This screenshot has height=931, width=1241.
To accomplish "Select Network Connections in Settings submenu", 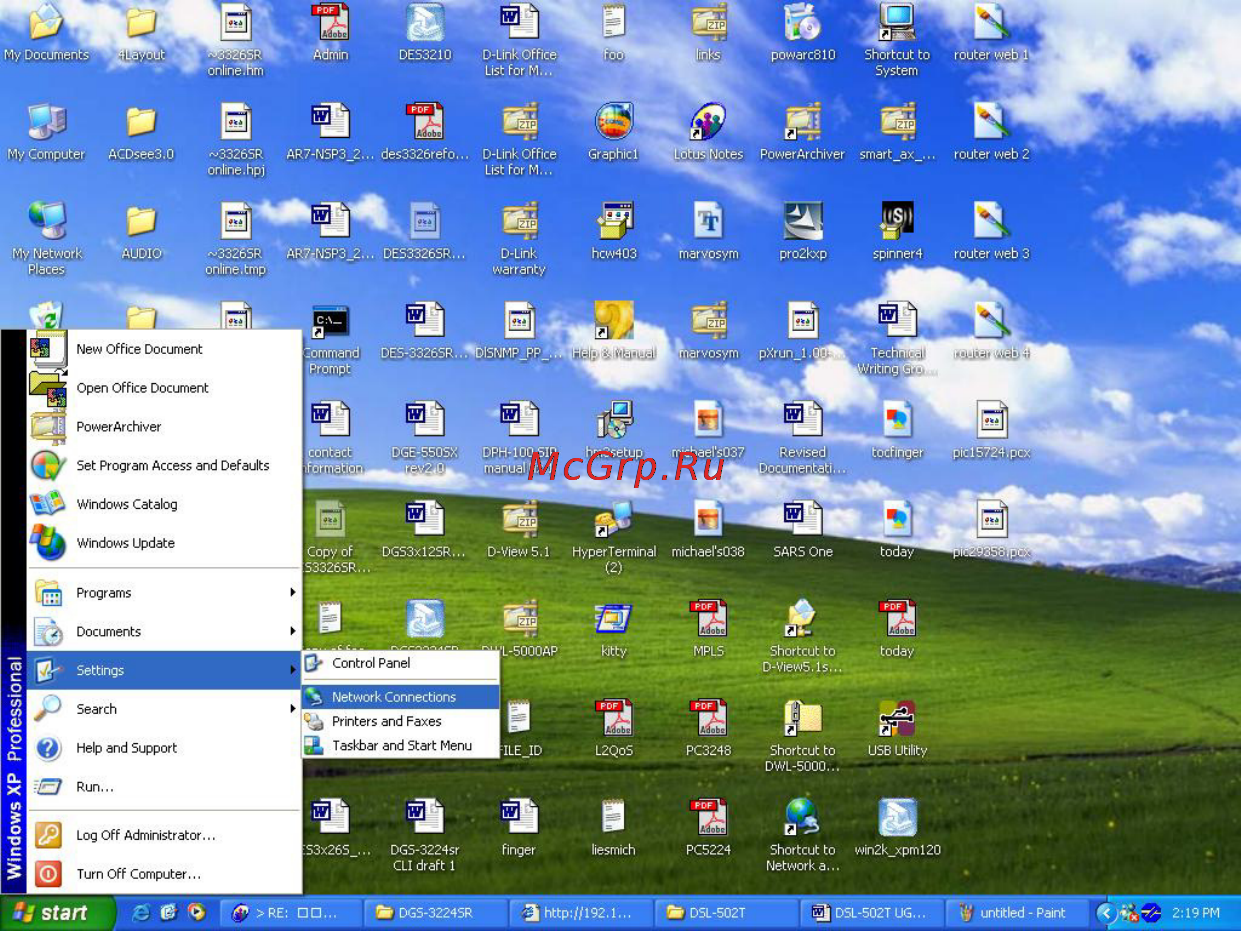I will [400, 697].
